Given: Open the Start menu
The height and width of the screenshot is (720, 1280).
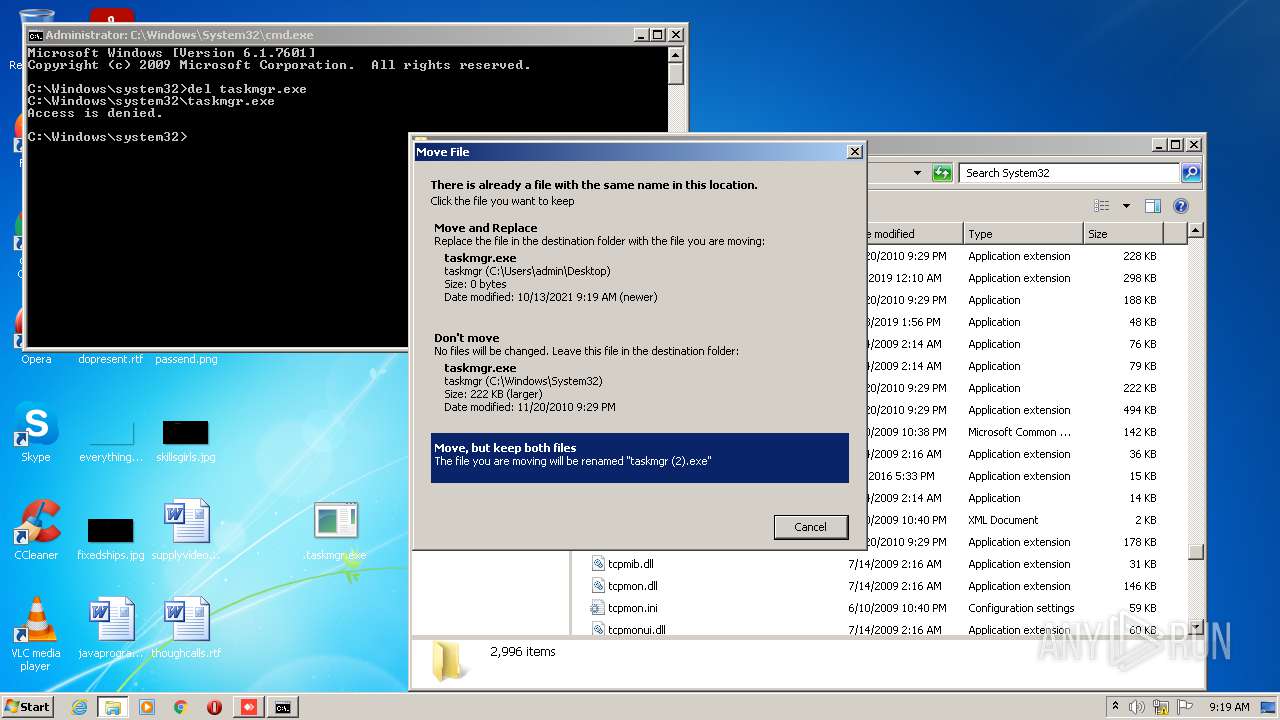Looking at the screenshot, I should click(x=27, y=706).
